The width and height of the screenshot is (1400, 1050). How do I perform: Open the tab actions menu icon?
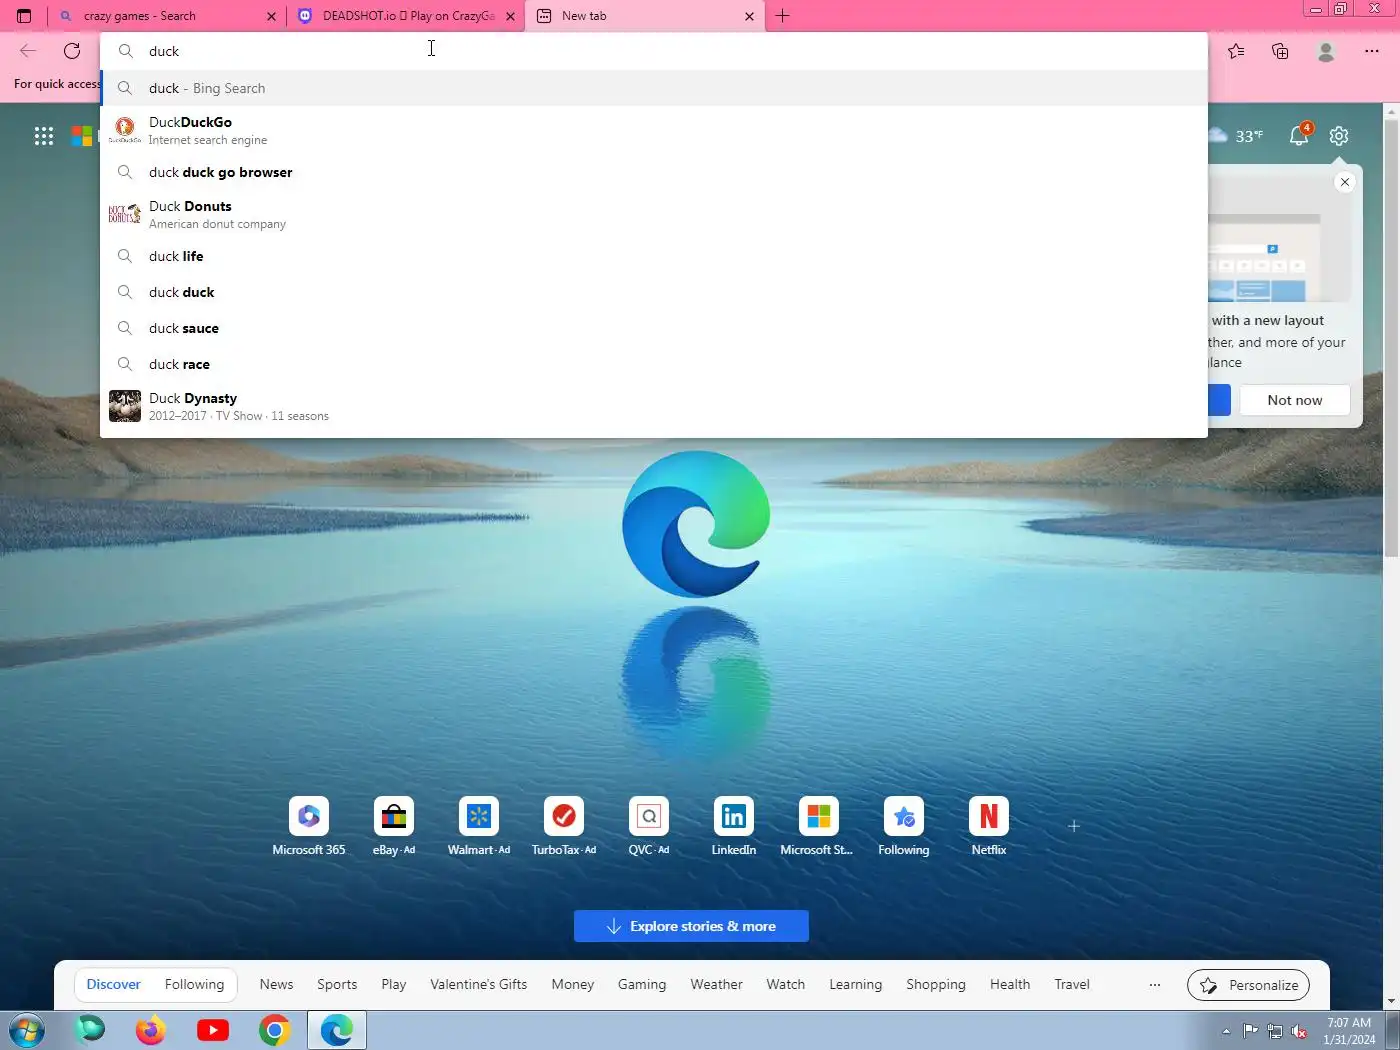coord(24,16)
